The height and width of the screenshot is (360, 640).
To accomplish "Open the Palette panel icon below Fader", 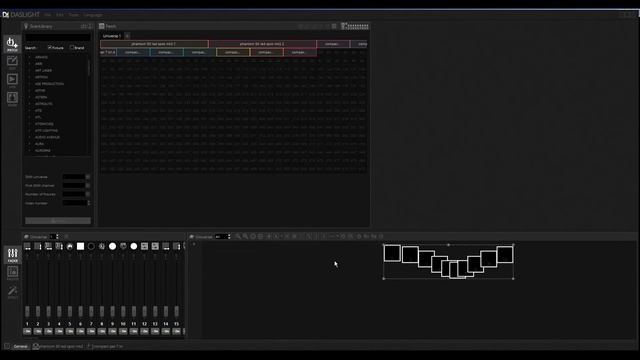I will (x=12, y=273).
